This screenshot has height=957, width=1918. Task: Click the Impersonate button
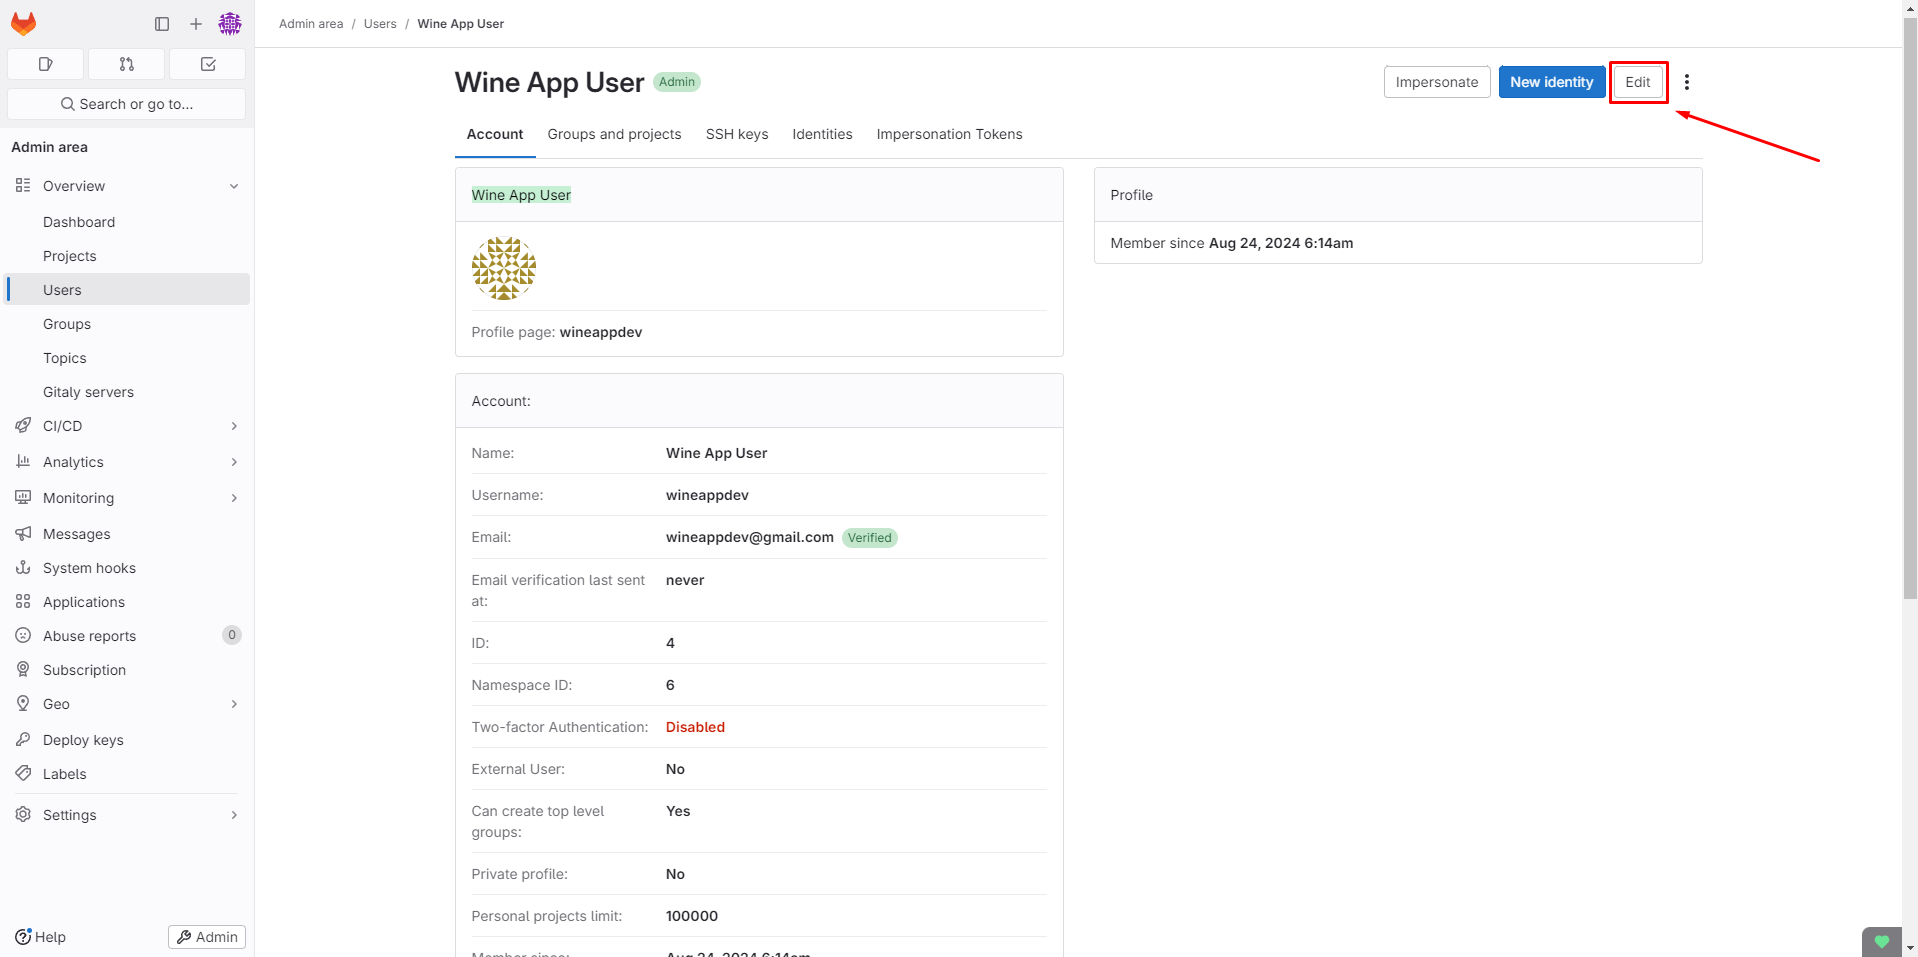point(1436,82)
